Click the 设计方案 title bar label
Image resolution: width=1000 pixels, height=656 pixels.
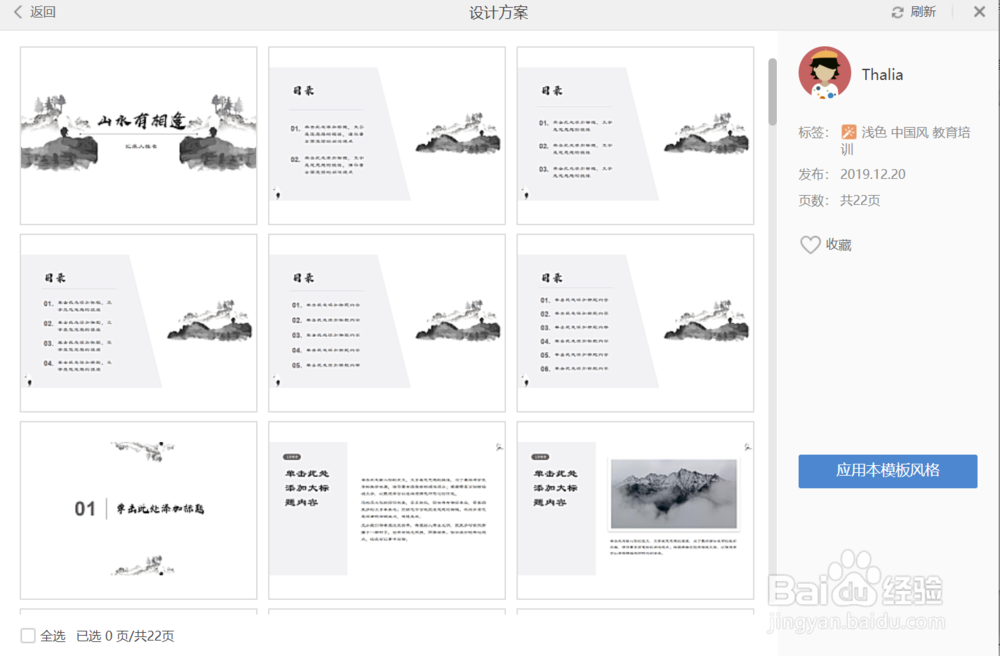(497, 12)
